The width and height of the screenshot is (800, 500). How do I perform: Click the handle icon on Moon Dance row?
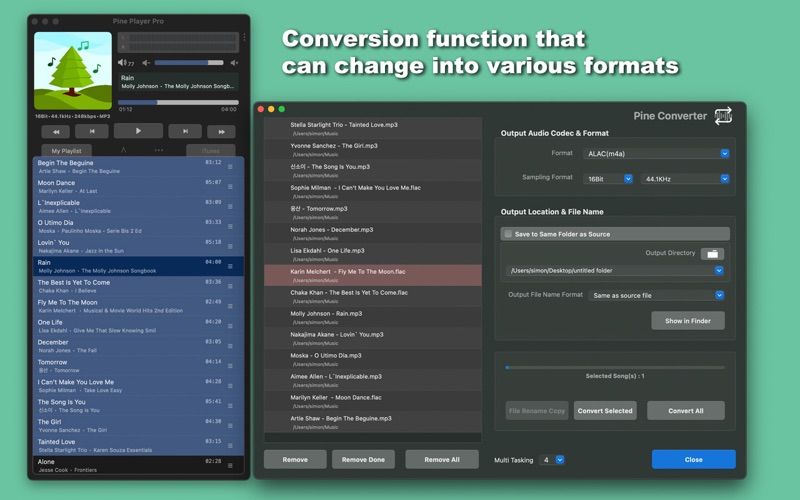[x=230, y=187]
